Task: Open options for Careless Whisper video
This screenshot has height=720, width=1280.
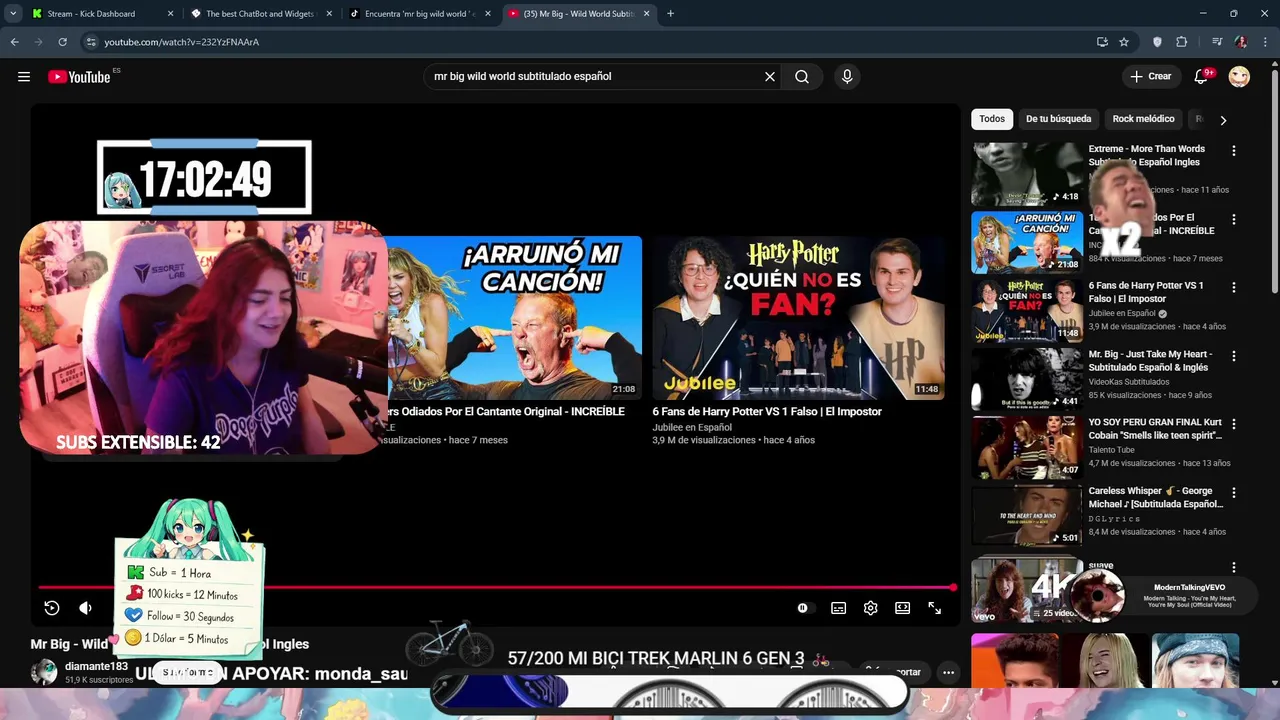Action: pyautogui.click(x=1233, y=493)
